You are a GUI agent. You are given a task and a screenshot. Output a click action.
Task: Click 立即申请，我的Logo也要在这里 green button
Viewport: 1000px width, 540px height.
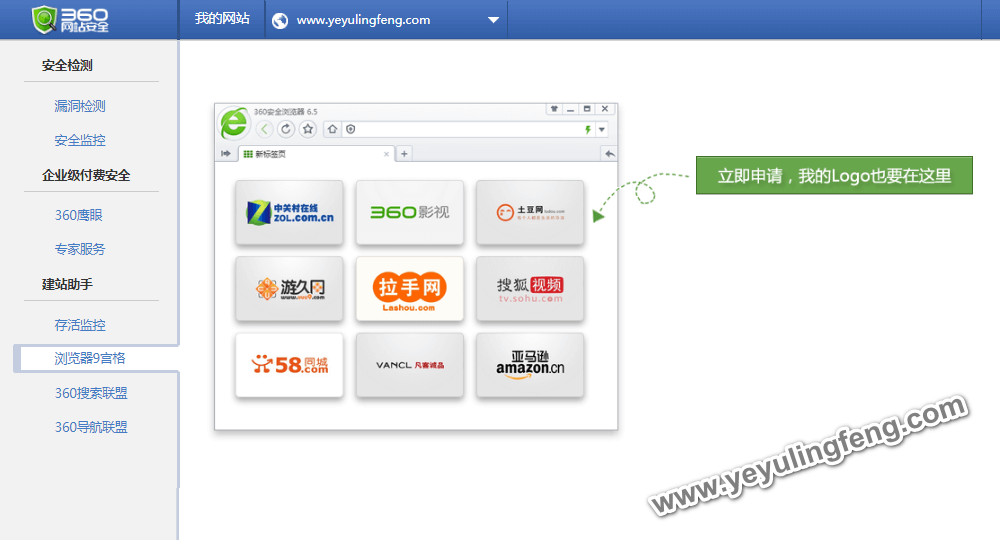pos(834,175)
